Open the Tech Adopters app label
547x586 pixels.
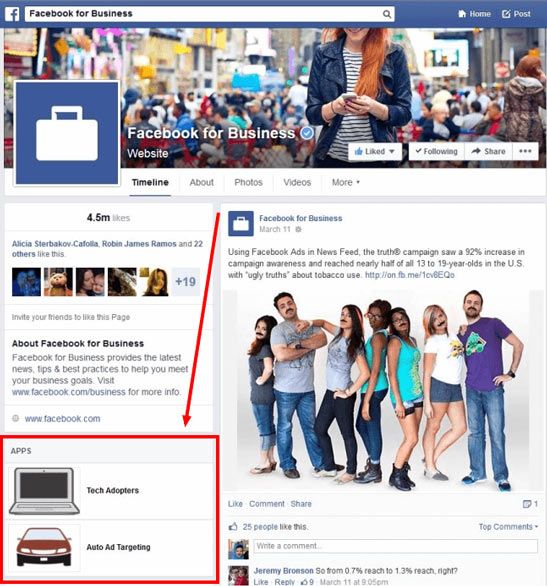[x=112, y=490]
